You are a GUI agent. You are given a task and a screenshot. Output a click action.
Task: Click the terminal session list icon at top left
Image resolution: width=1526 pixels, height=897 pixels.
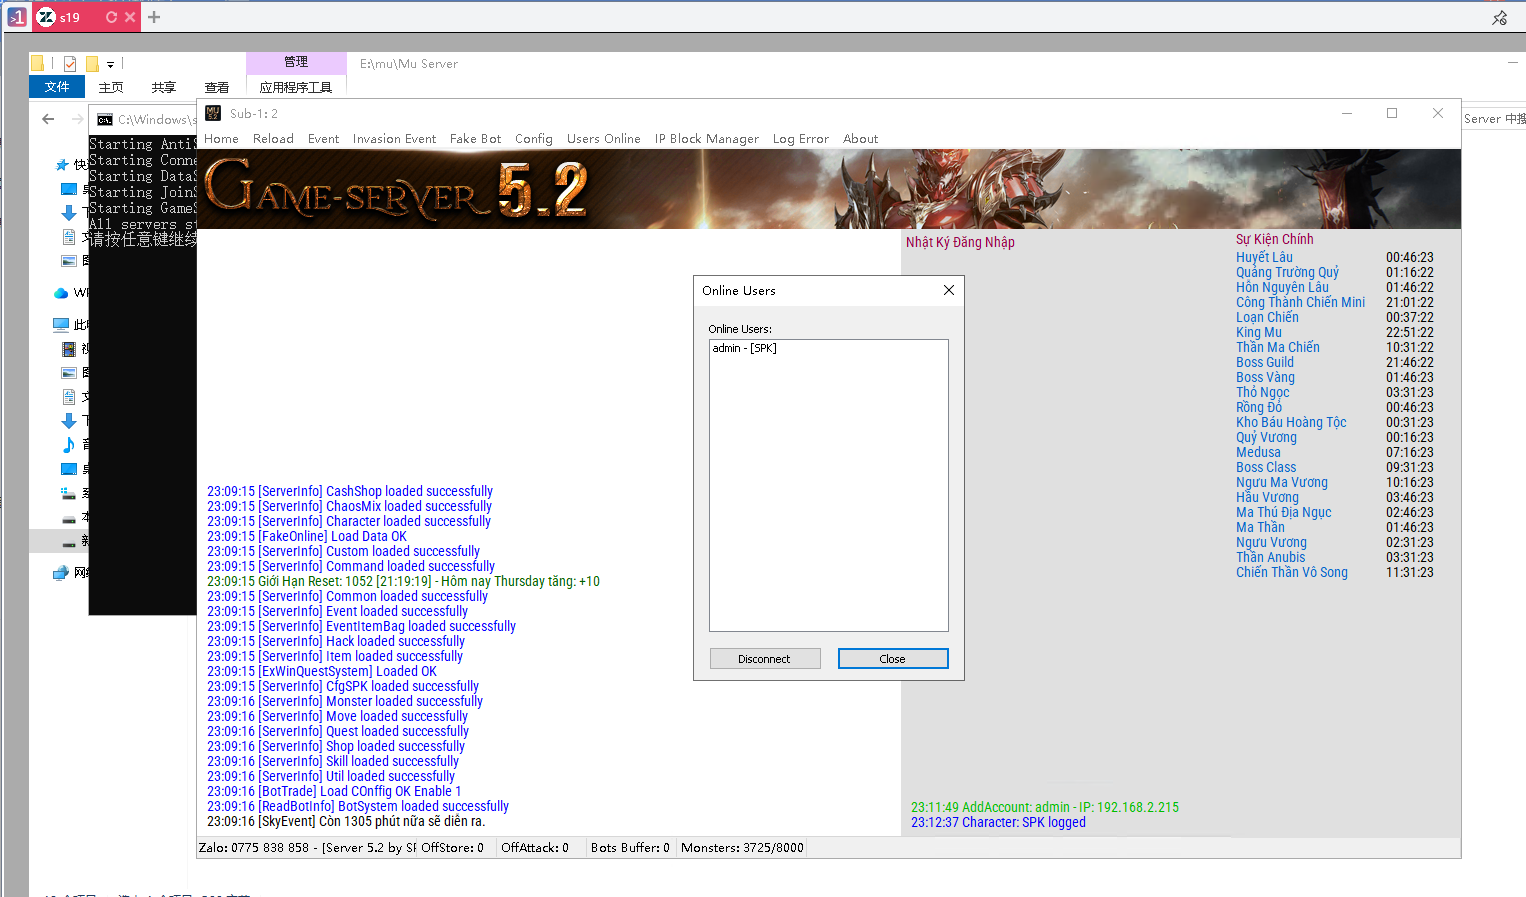pyautogui.click(x=17, y=17)
